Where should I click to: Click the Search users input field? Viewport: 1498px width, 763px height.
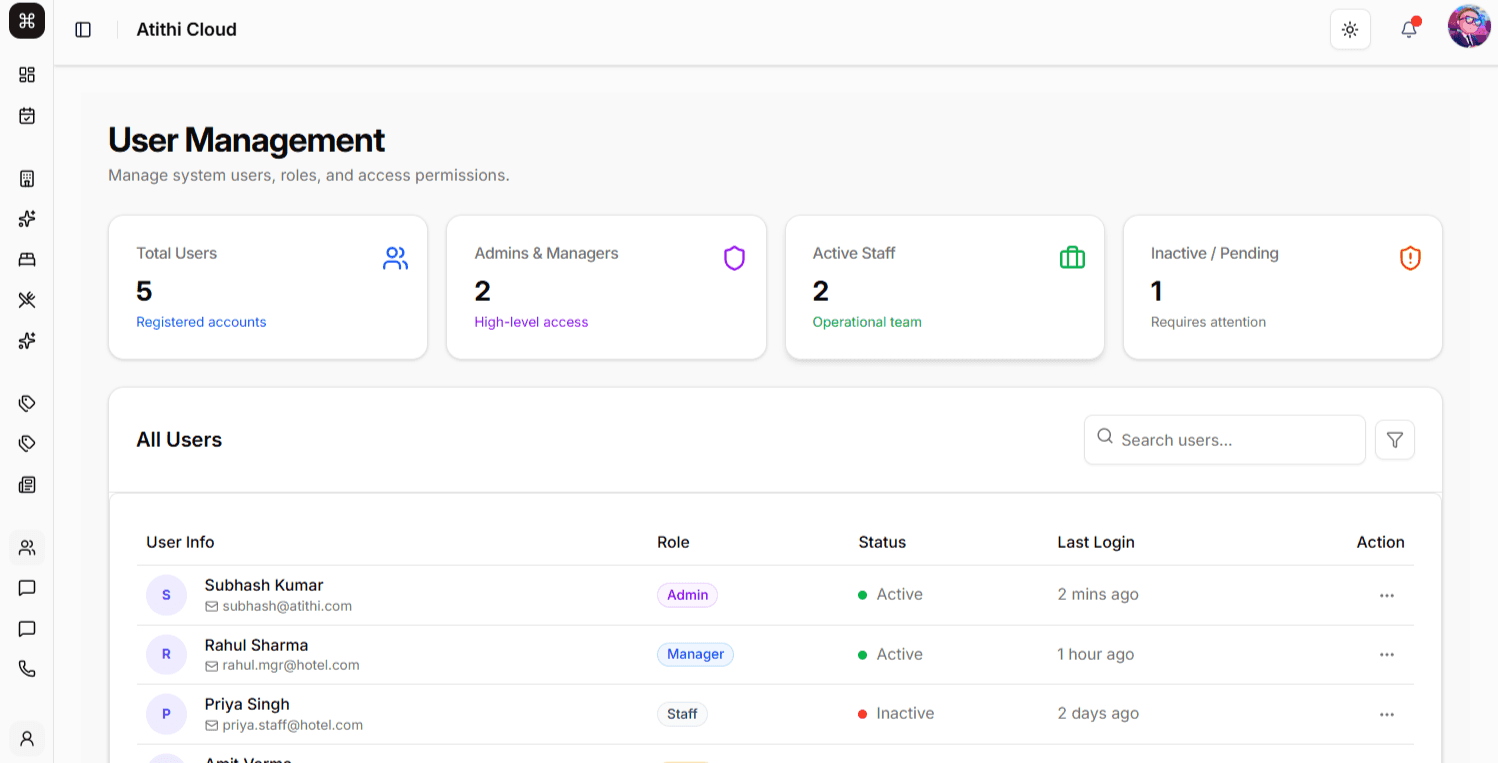(x=1235, y=440)
